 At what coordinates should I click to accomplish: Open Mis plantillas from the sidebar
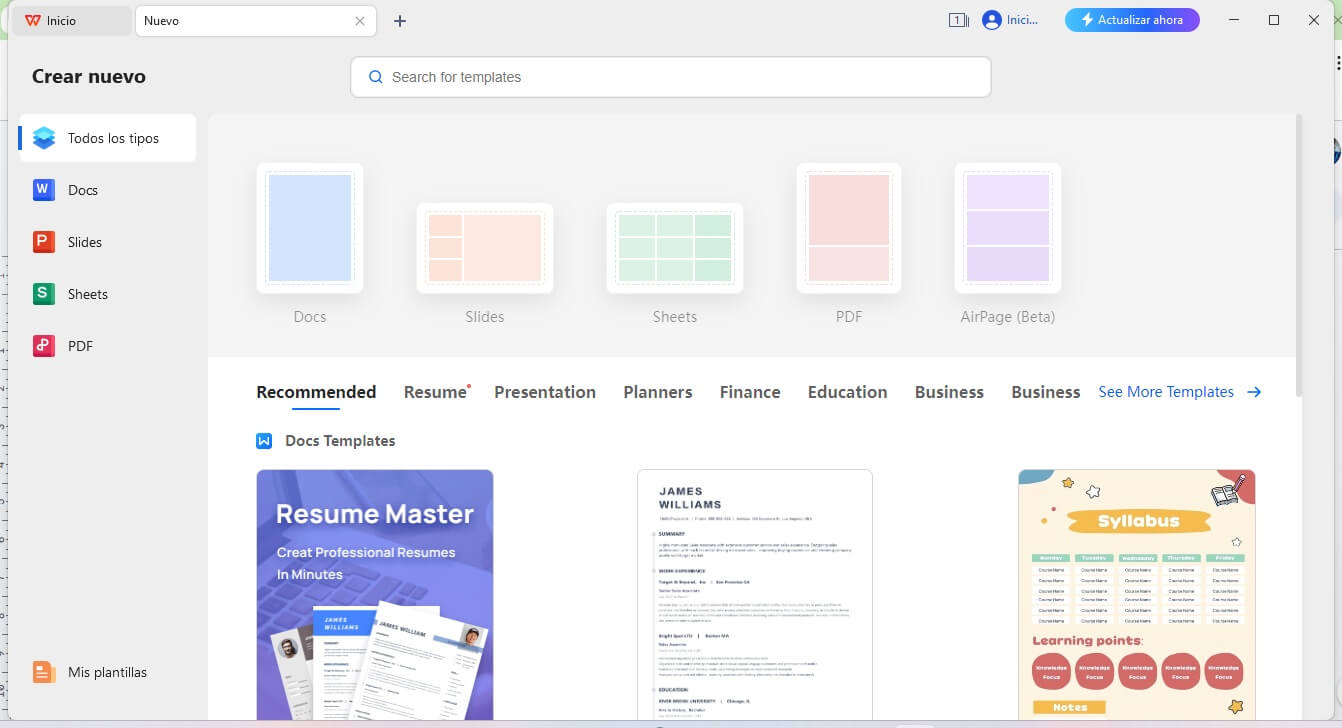coord(105,671)
